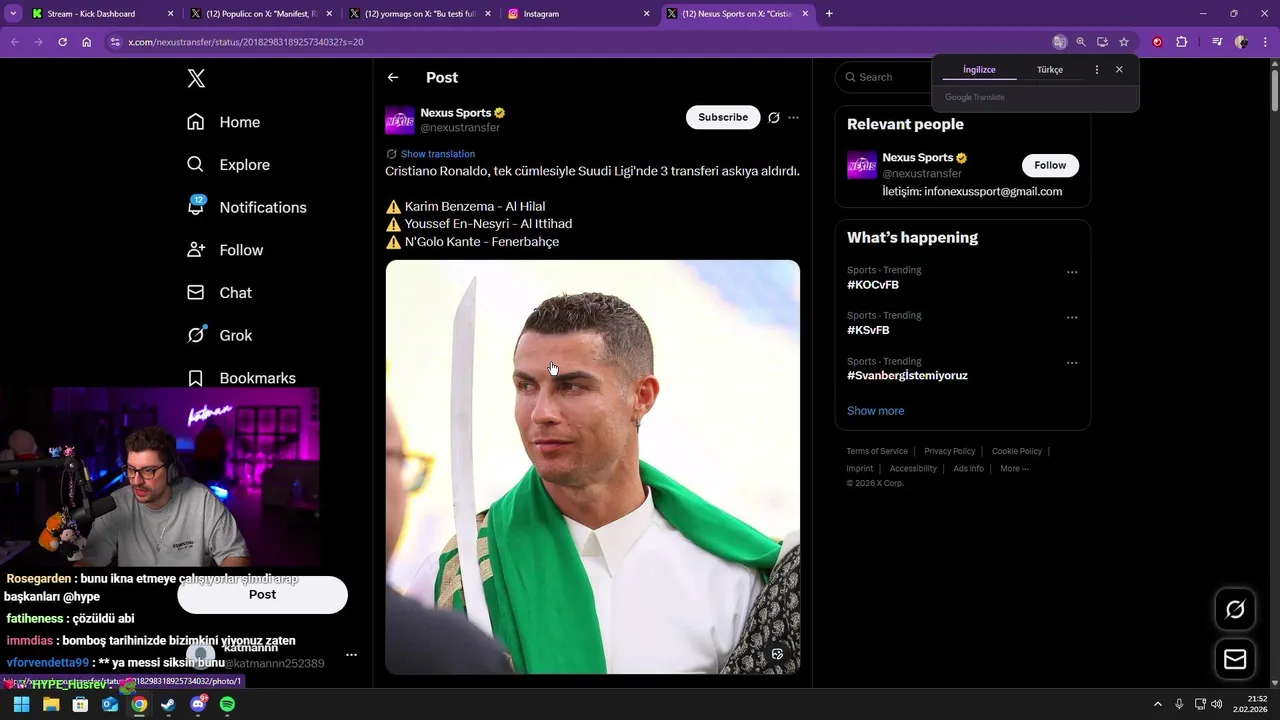Viewport: 1280px width, 720px height.
Task: Open the media controls icon in toolbar
Action: tap(1217, 42)
